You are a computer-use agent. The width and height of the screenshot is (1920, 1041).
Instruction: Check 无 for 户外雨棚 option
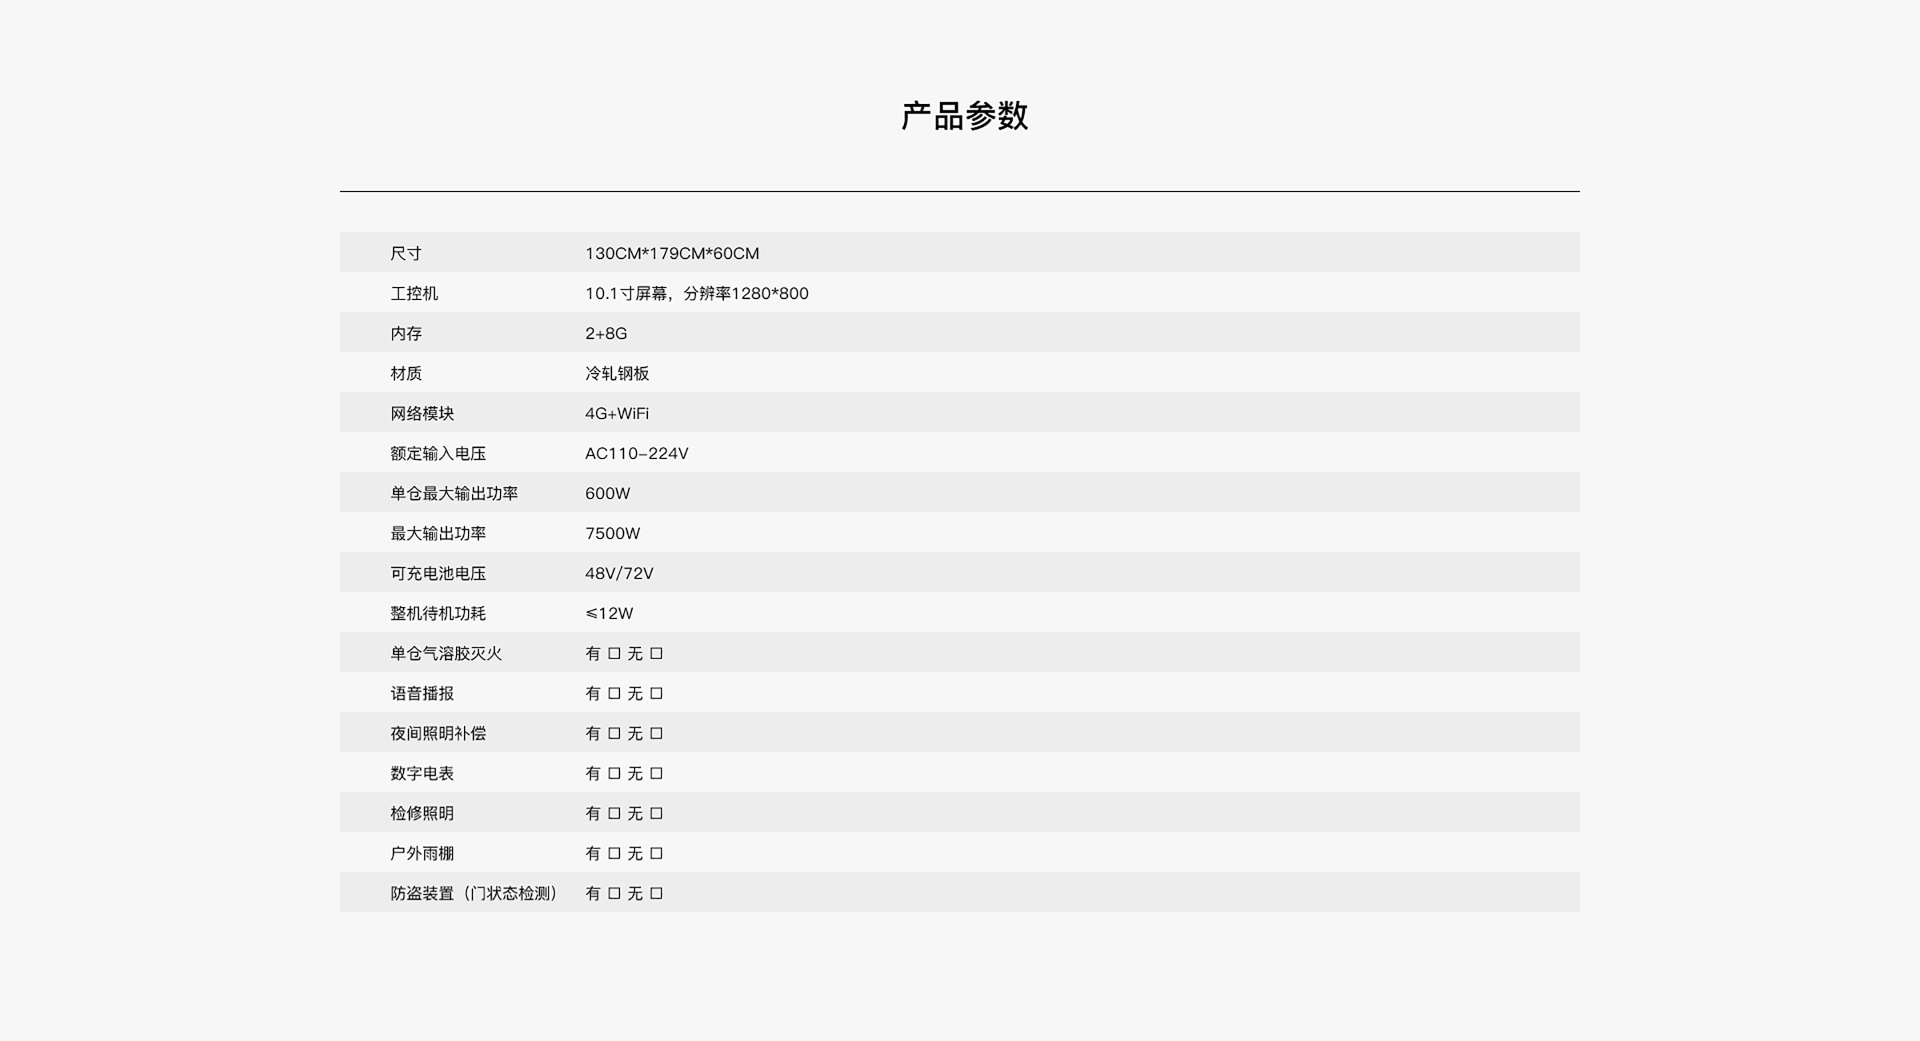(656, 853)
